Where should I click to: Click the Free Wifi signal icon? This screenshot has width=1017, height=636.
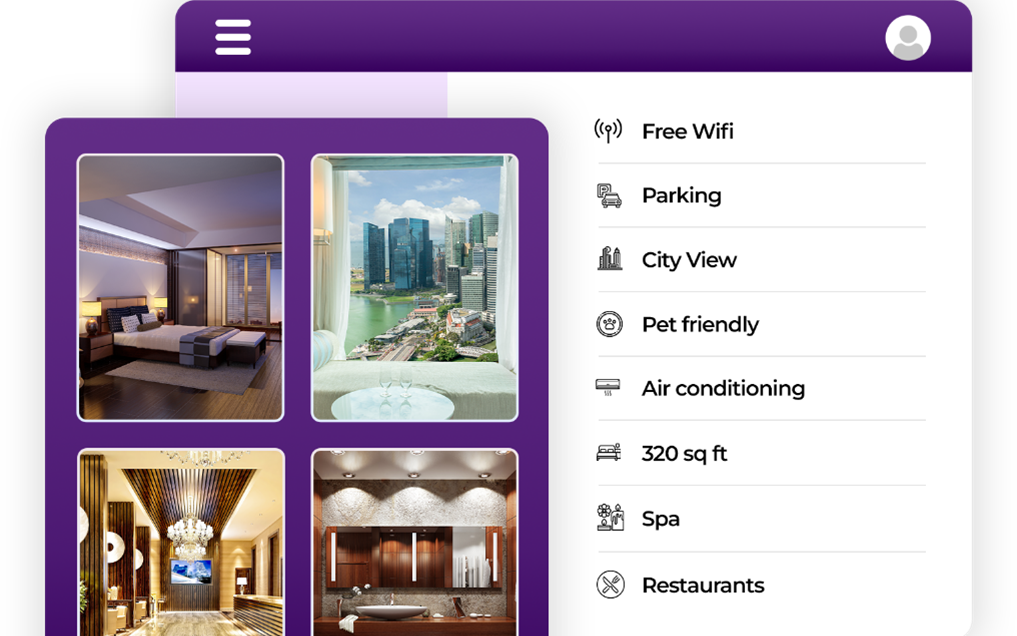tap(608, 130)
